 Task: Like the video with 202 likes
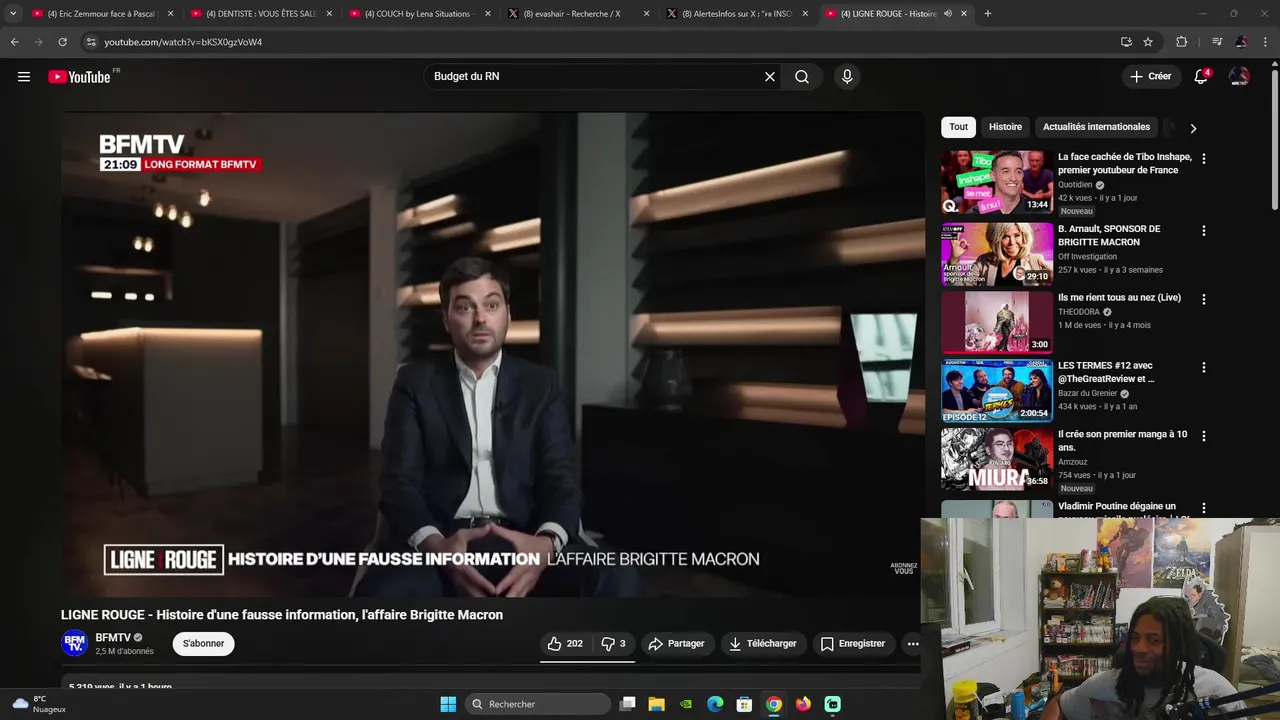point(566,644)
